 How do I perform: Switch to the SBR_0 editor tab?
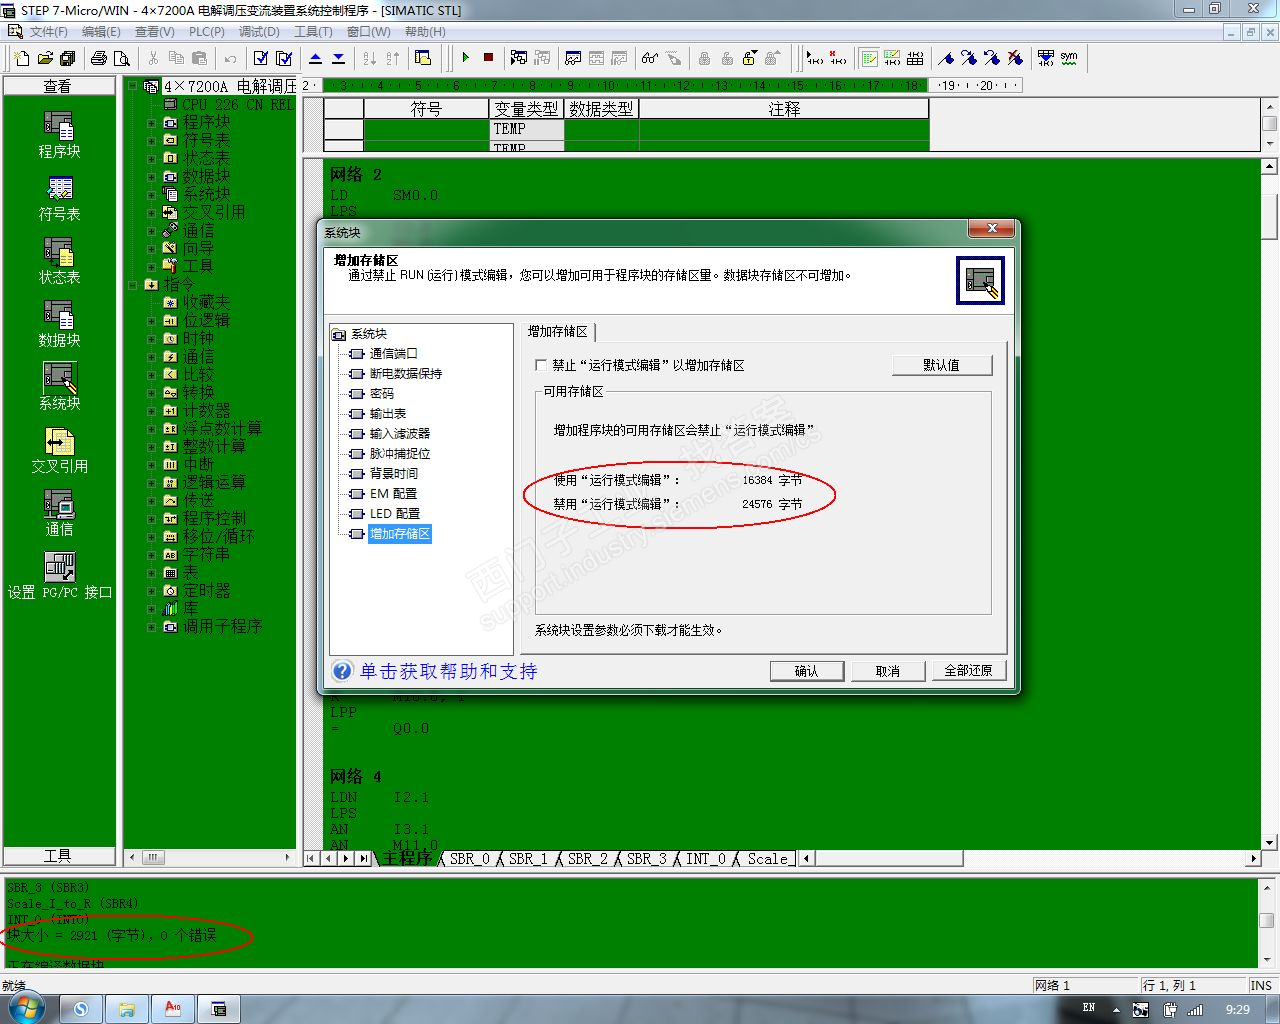tap(469, 858)
